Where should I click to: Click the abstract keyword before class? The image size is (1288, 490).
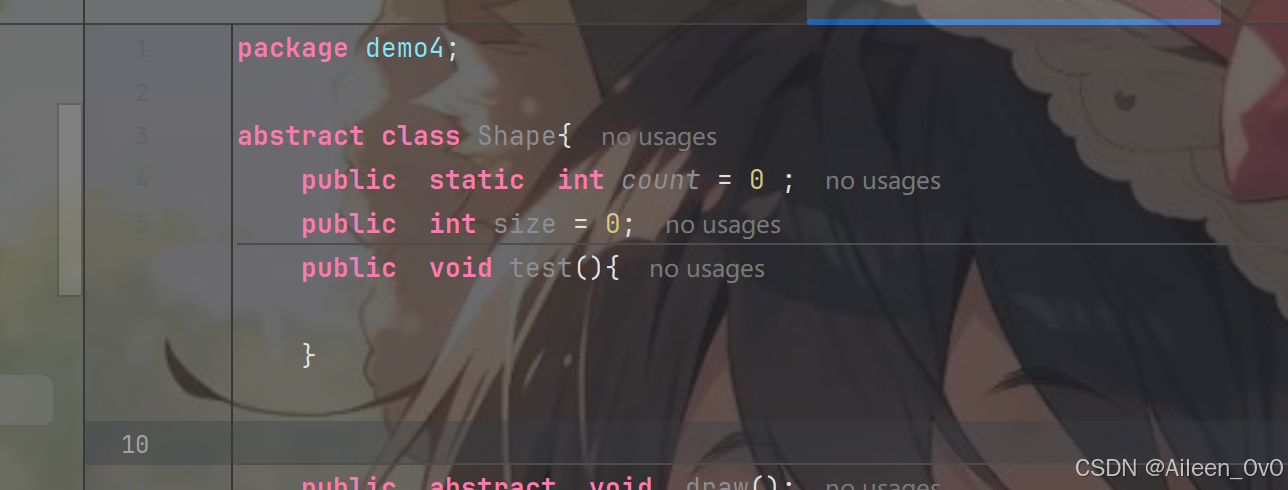(x=301, y=136)
